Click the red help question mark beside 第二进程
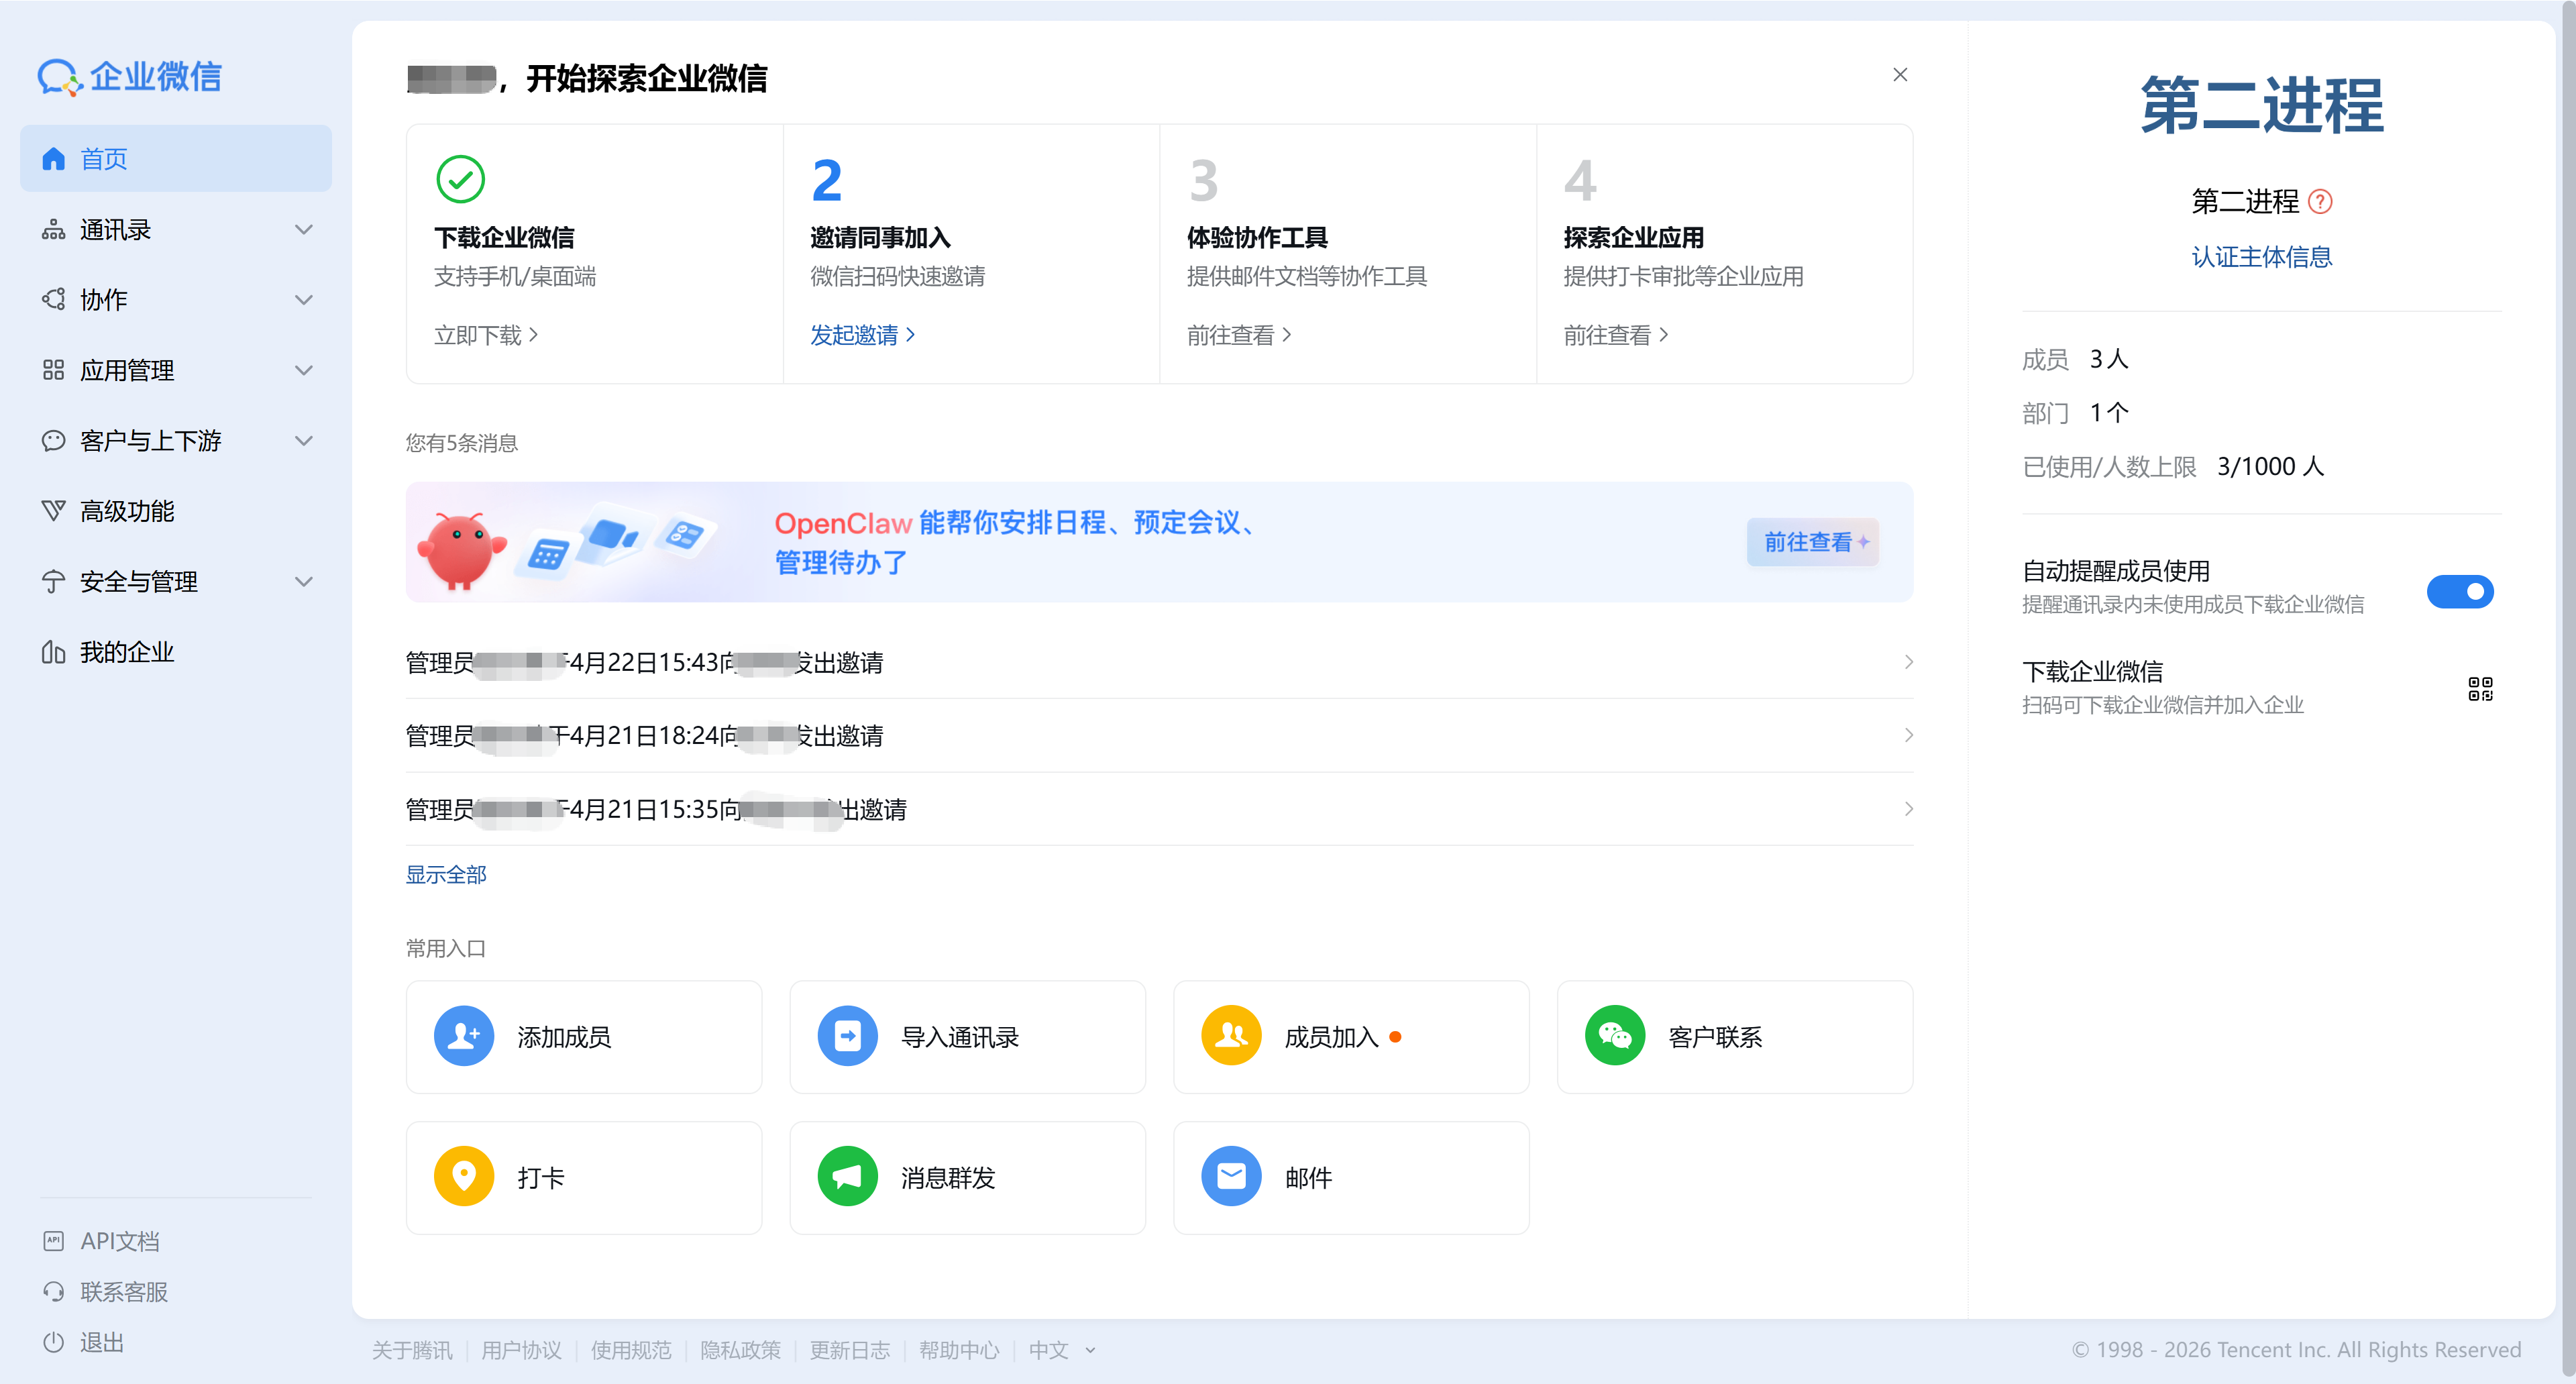This screenshot has width=2576, height=1384. click(2320, 202)
